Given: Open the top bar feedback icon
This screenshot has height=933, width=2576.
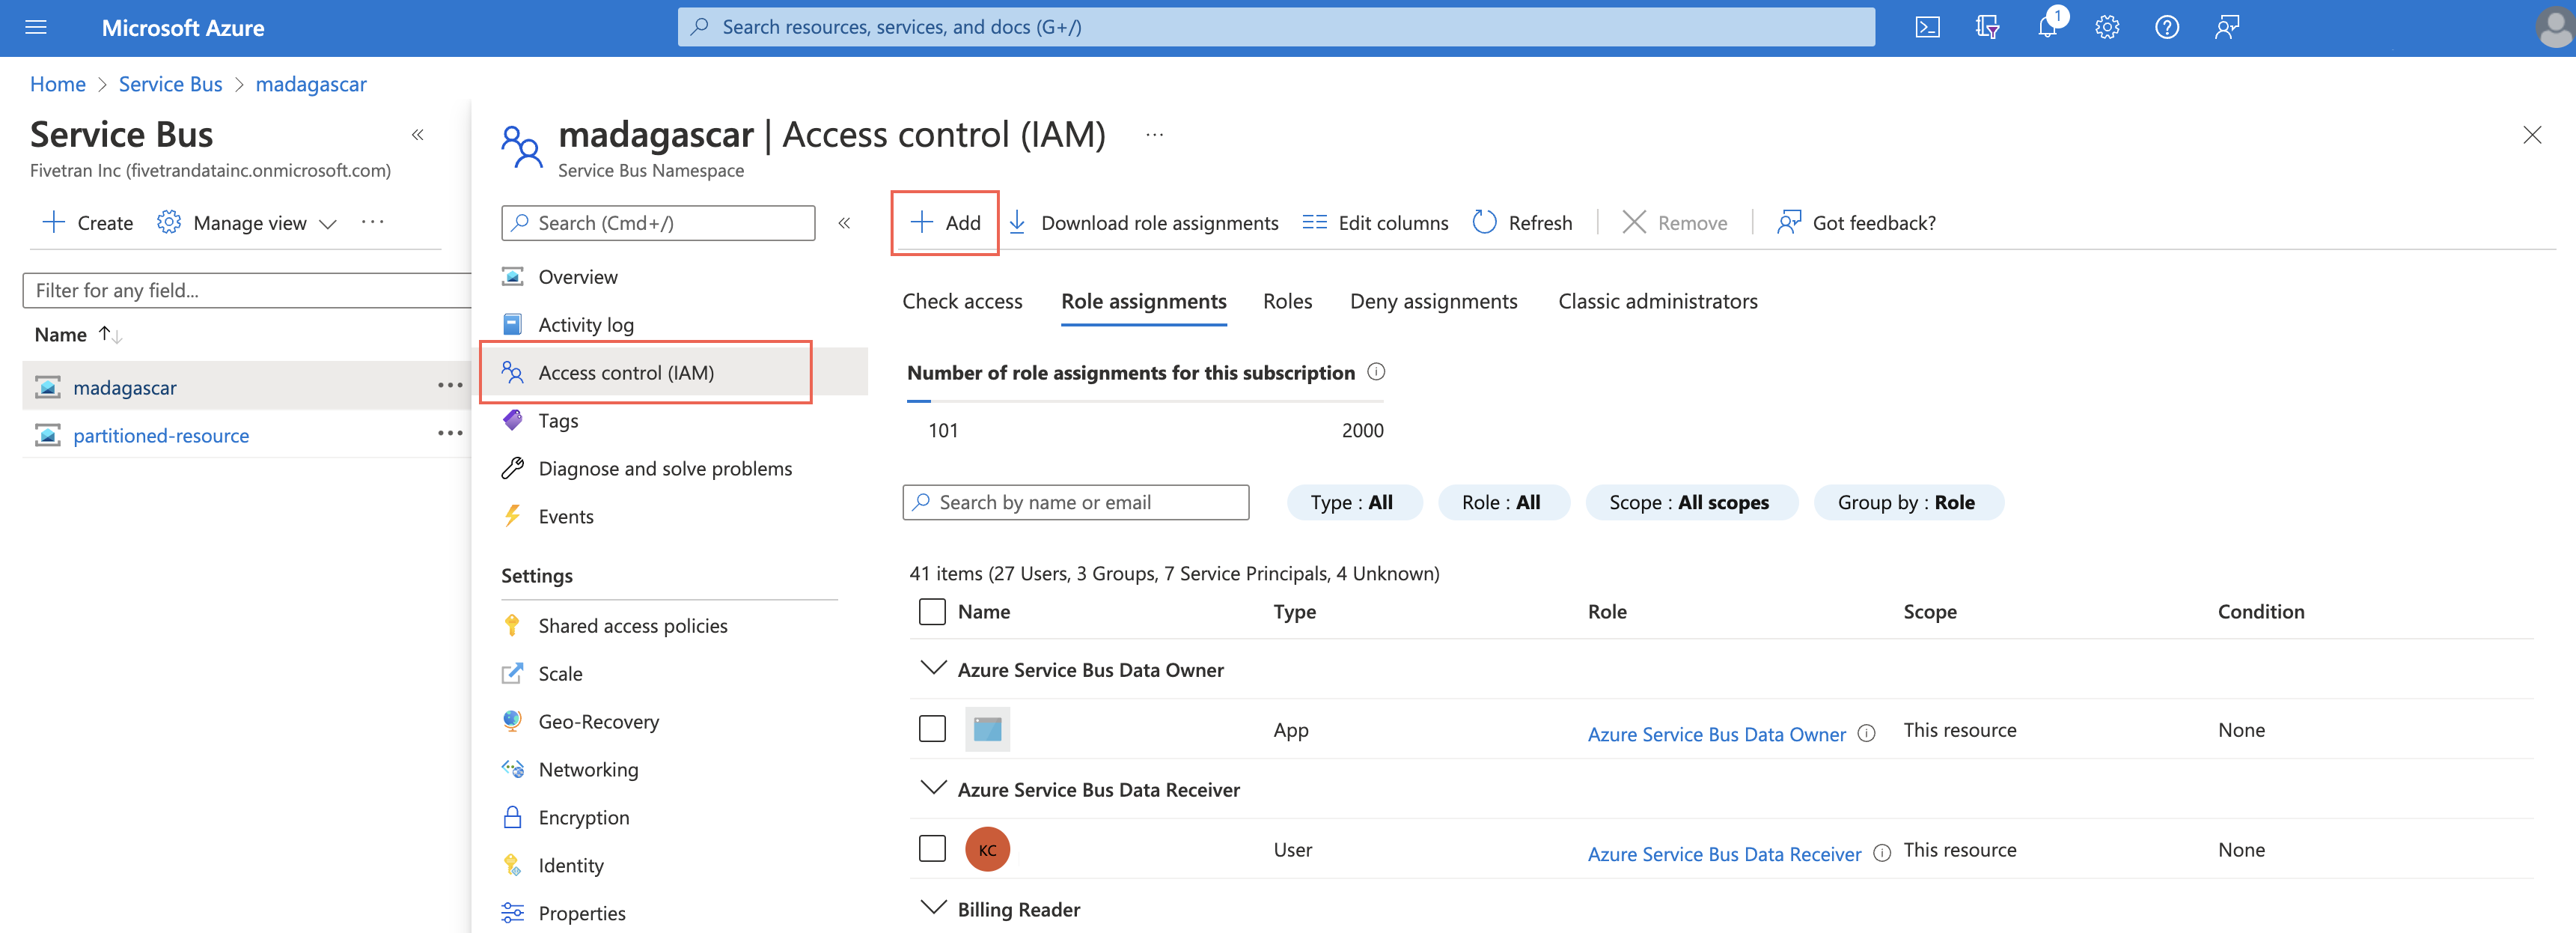Looking at the screenshot, I should coord(2227,27).
